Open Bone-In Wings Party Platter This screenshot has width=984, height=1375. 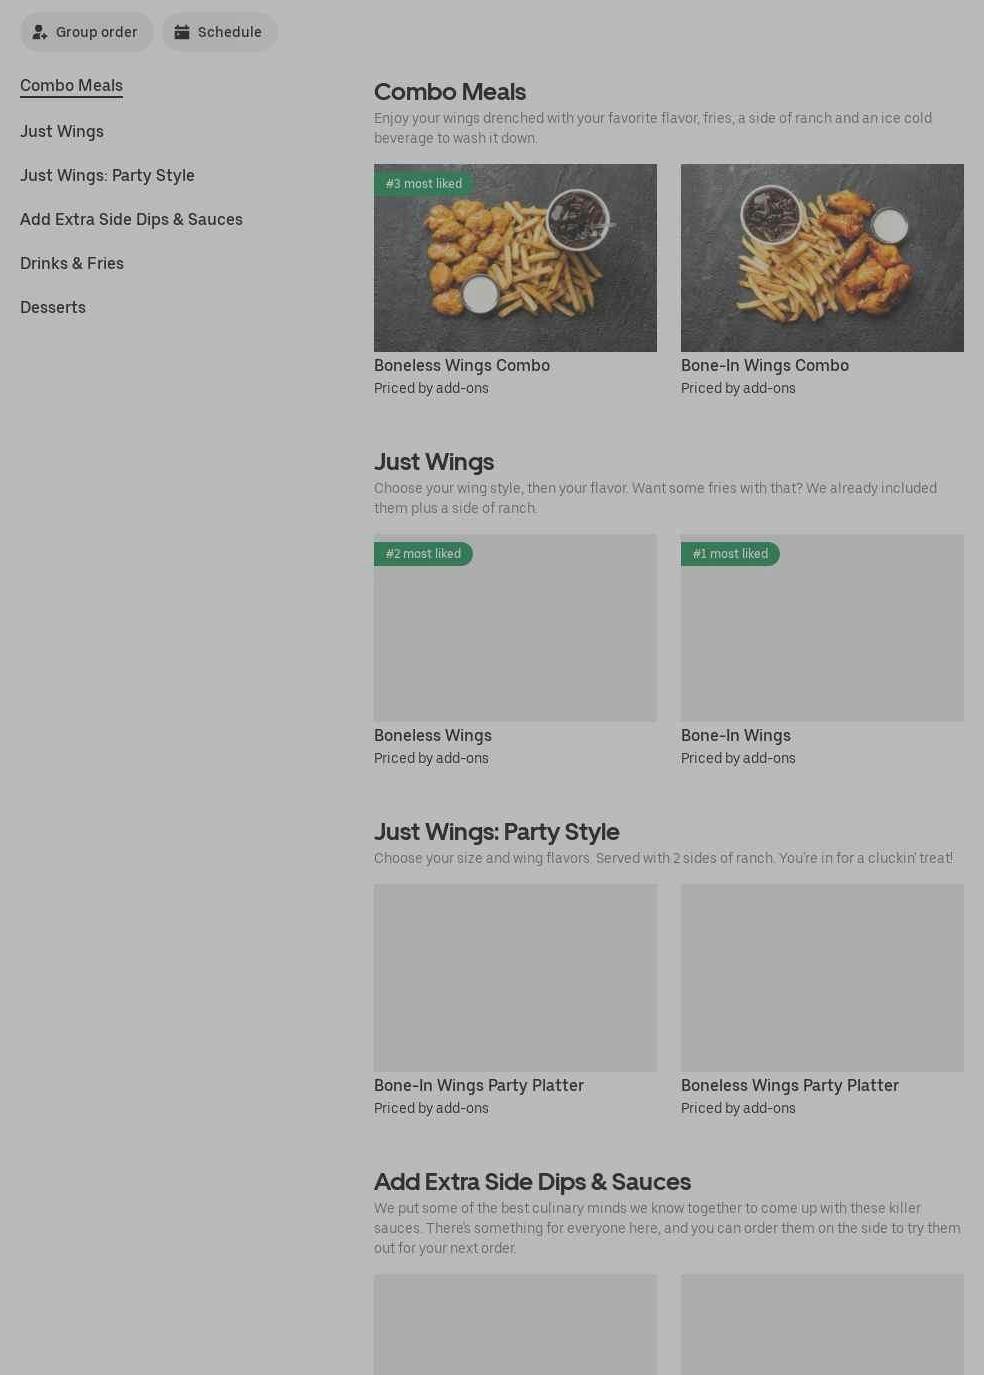[515, 1001]
